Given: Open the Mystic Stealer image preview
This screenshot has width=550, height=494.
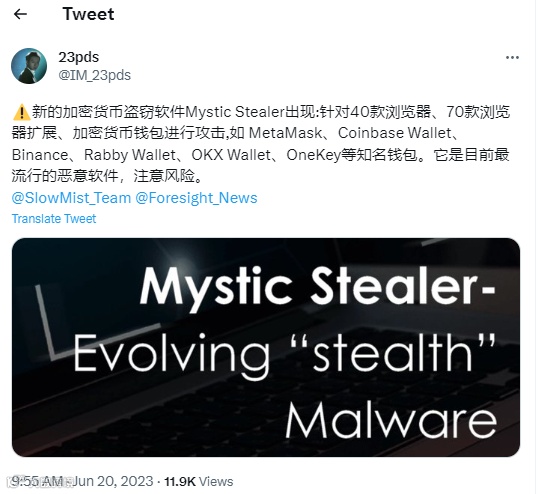Looking at the screenshot, I should (266, 347).
